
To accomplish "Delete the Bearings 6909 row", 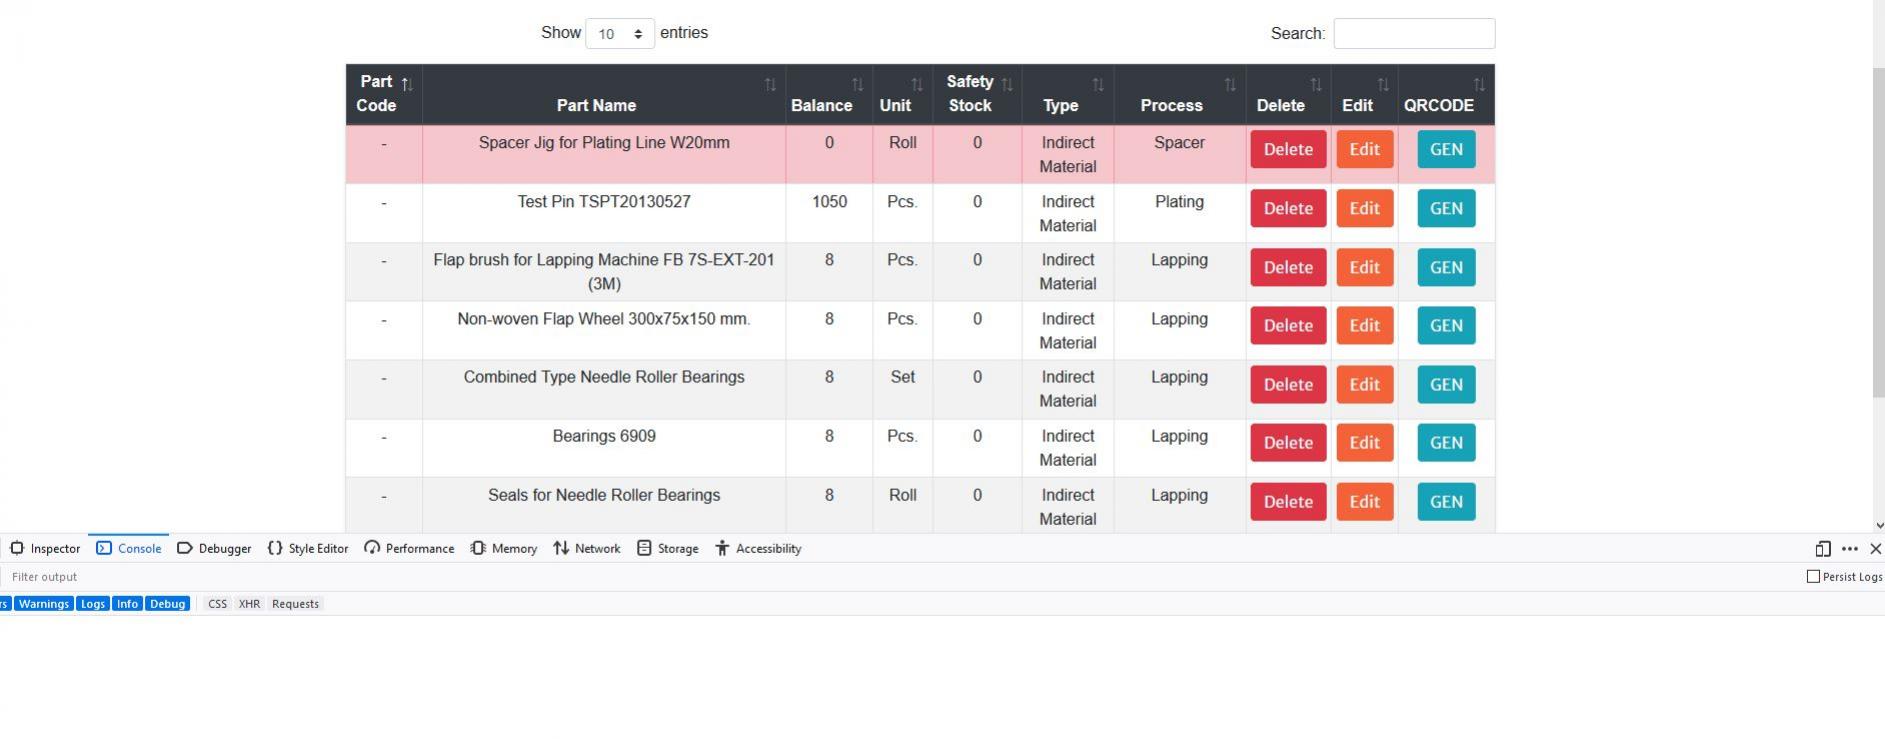I will 1288,443.
